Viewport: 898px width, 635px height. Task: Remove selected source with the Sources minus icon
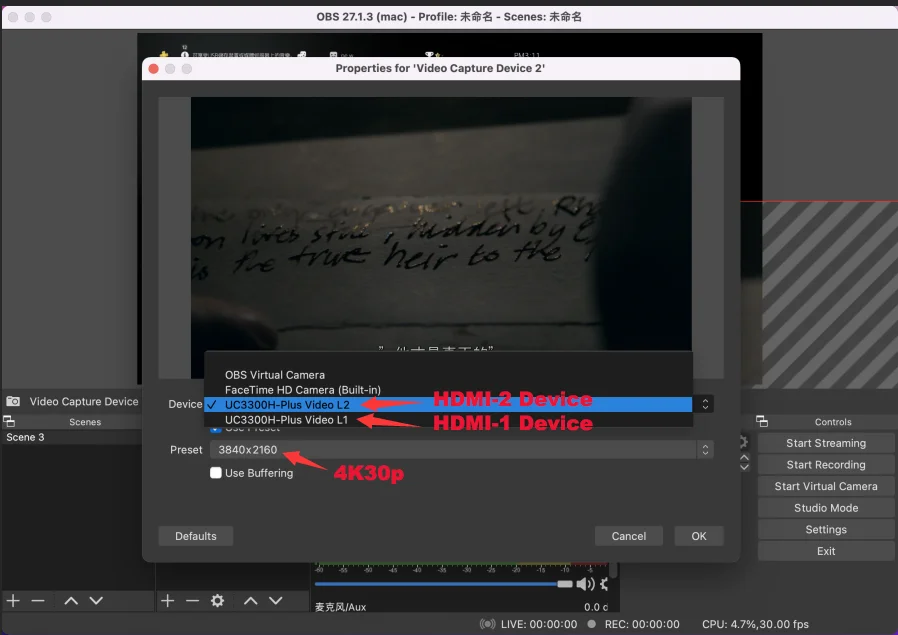pos(192,601)
